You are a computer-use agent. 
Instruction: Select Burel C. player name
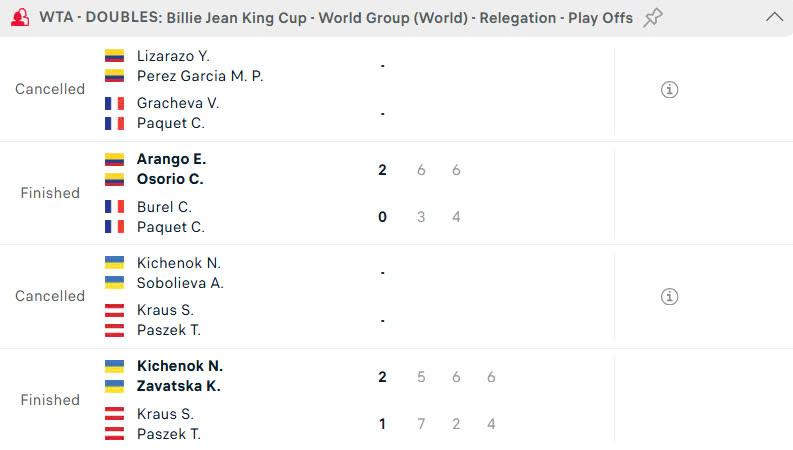164,207
